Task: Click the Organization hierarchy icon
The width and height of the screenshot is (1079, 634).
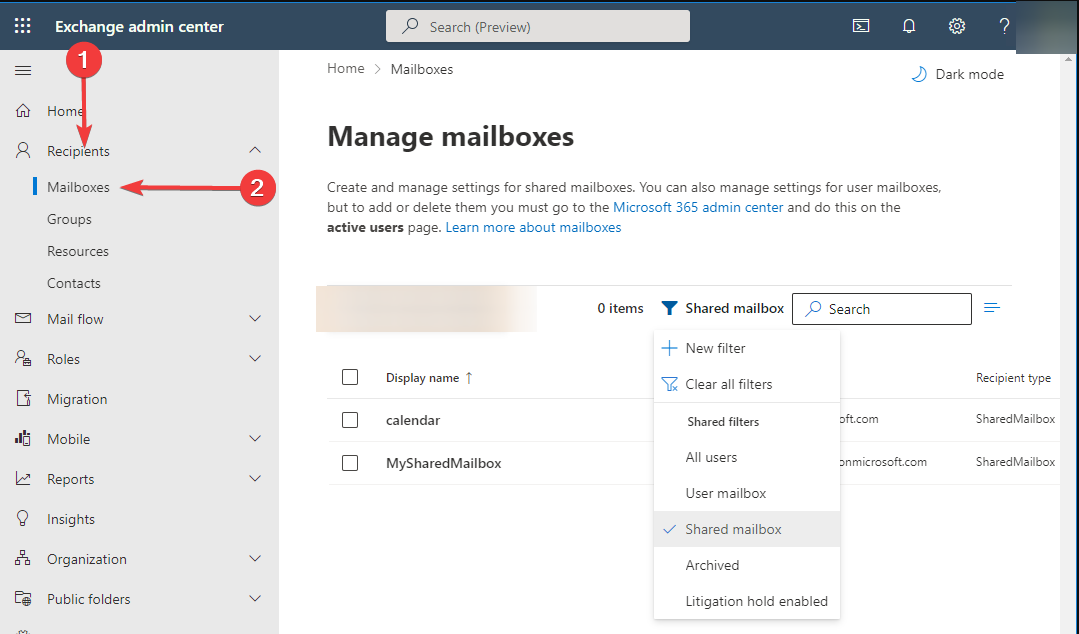Action: 23,558
